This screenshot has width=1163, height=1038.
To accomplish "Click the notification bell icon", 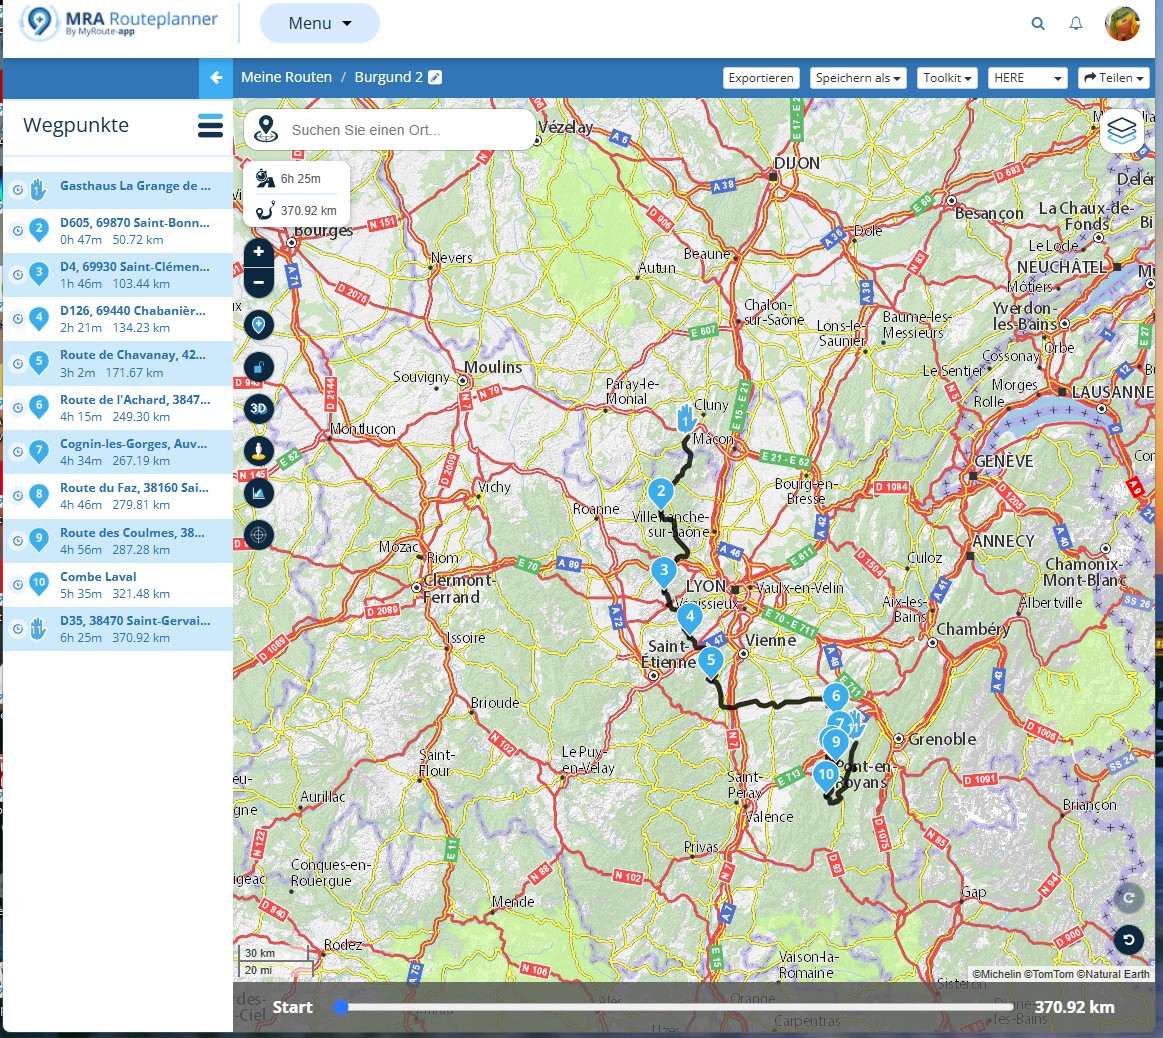I will click(1076, 23).
